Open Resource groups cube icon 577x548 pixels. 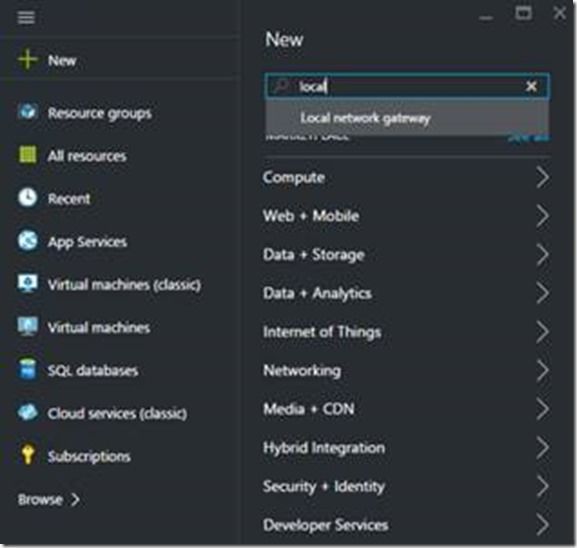coord(28,112)
